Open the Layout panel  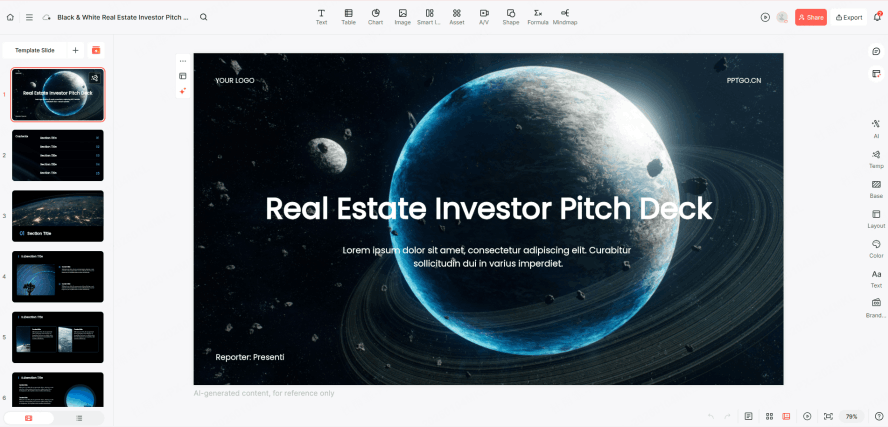[x=876, y=219]
